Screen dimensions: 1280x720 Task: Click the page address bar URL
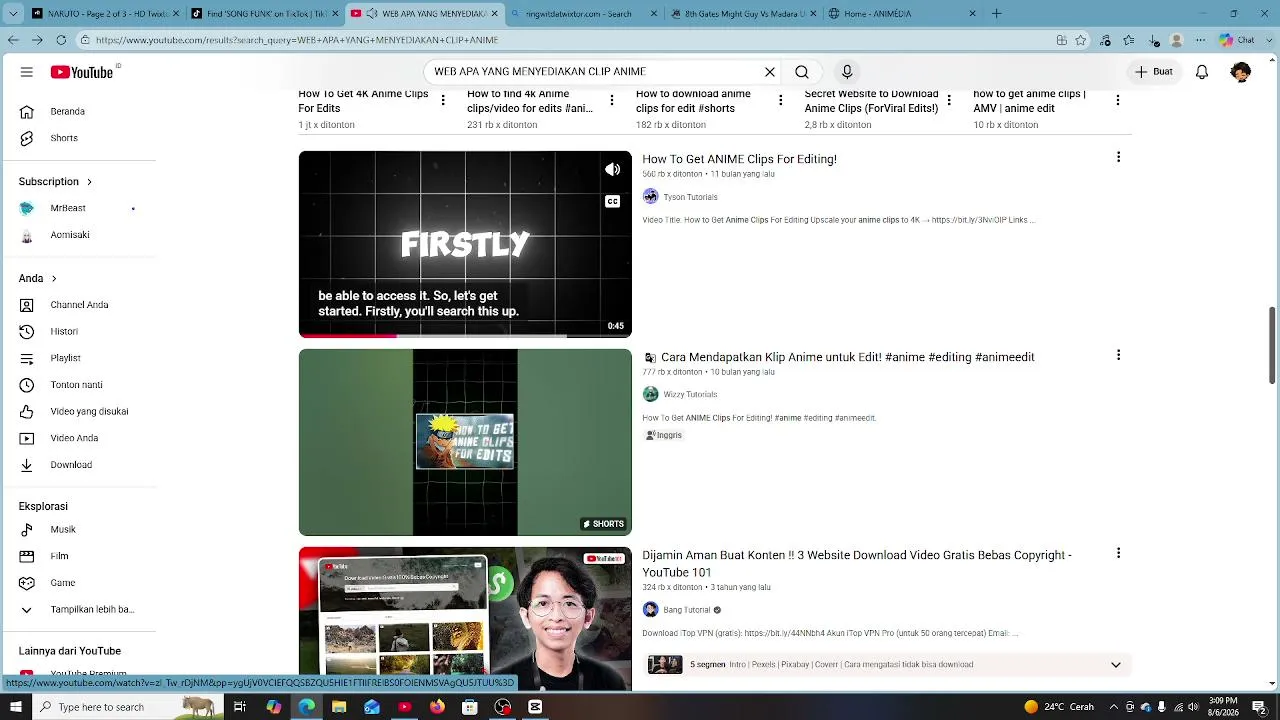(x=297, y=40)
